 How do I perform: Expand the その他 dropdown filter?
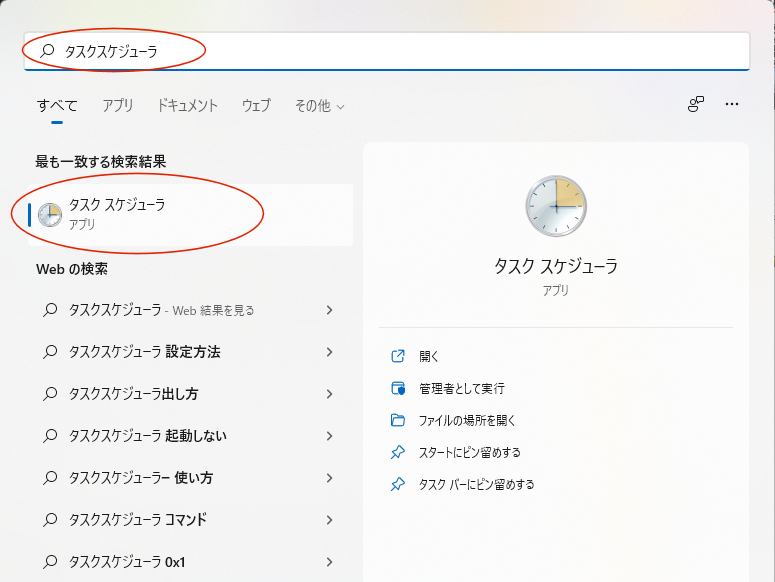click(319, 106)
